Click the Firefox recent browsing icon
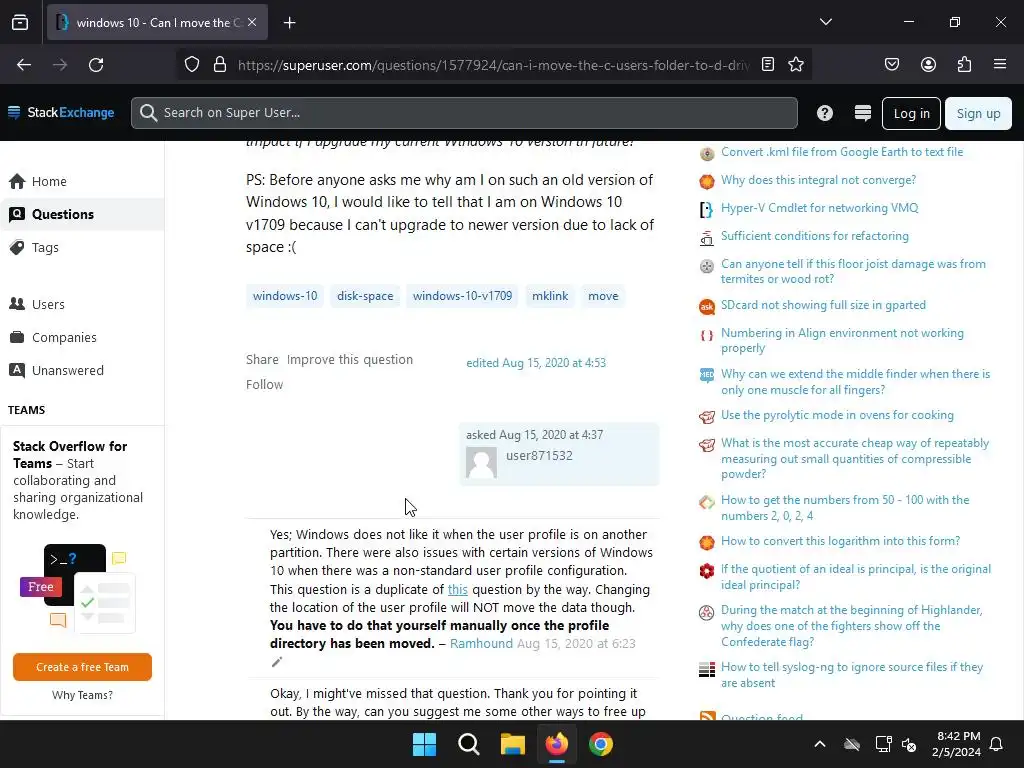1024x768 pixels. click(x=20, y=22)
